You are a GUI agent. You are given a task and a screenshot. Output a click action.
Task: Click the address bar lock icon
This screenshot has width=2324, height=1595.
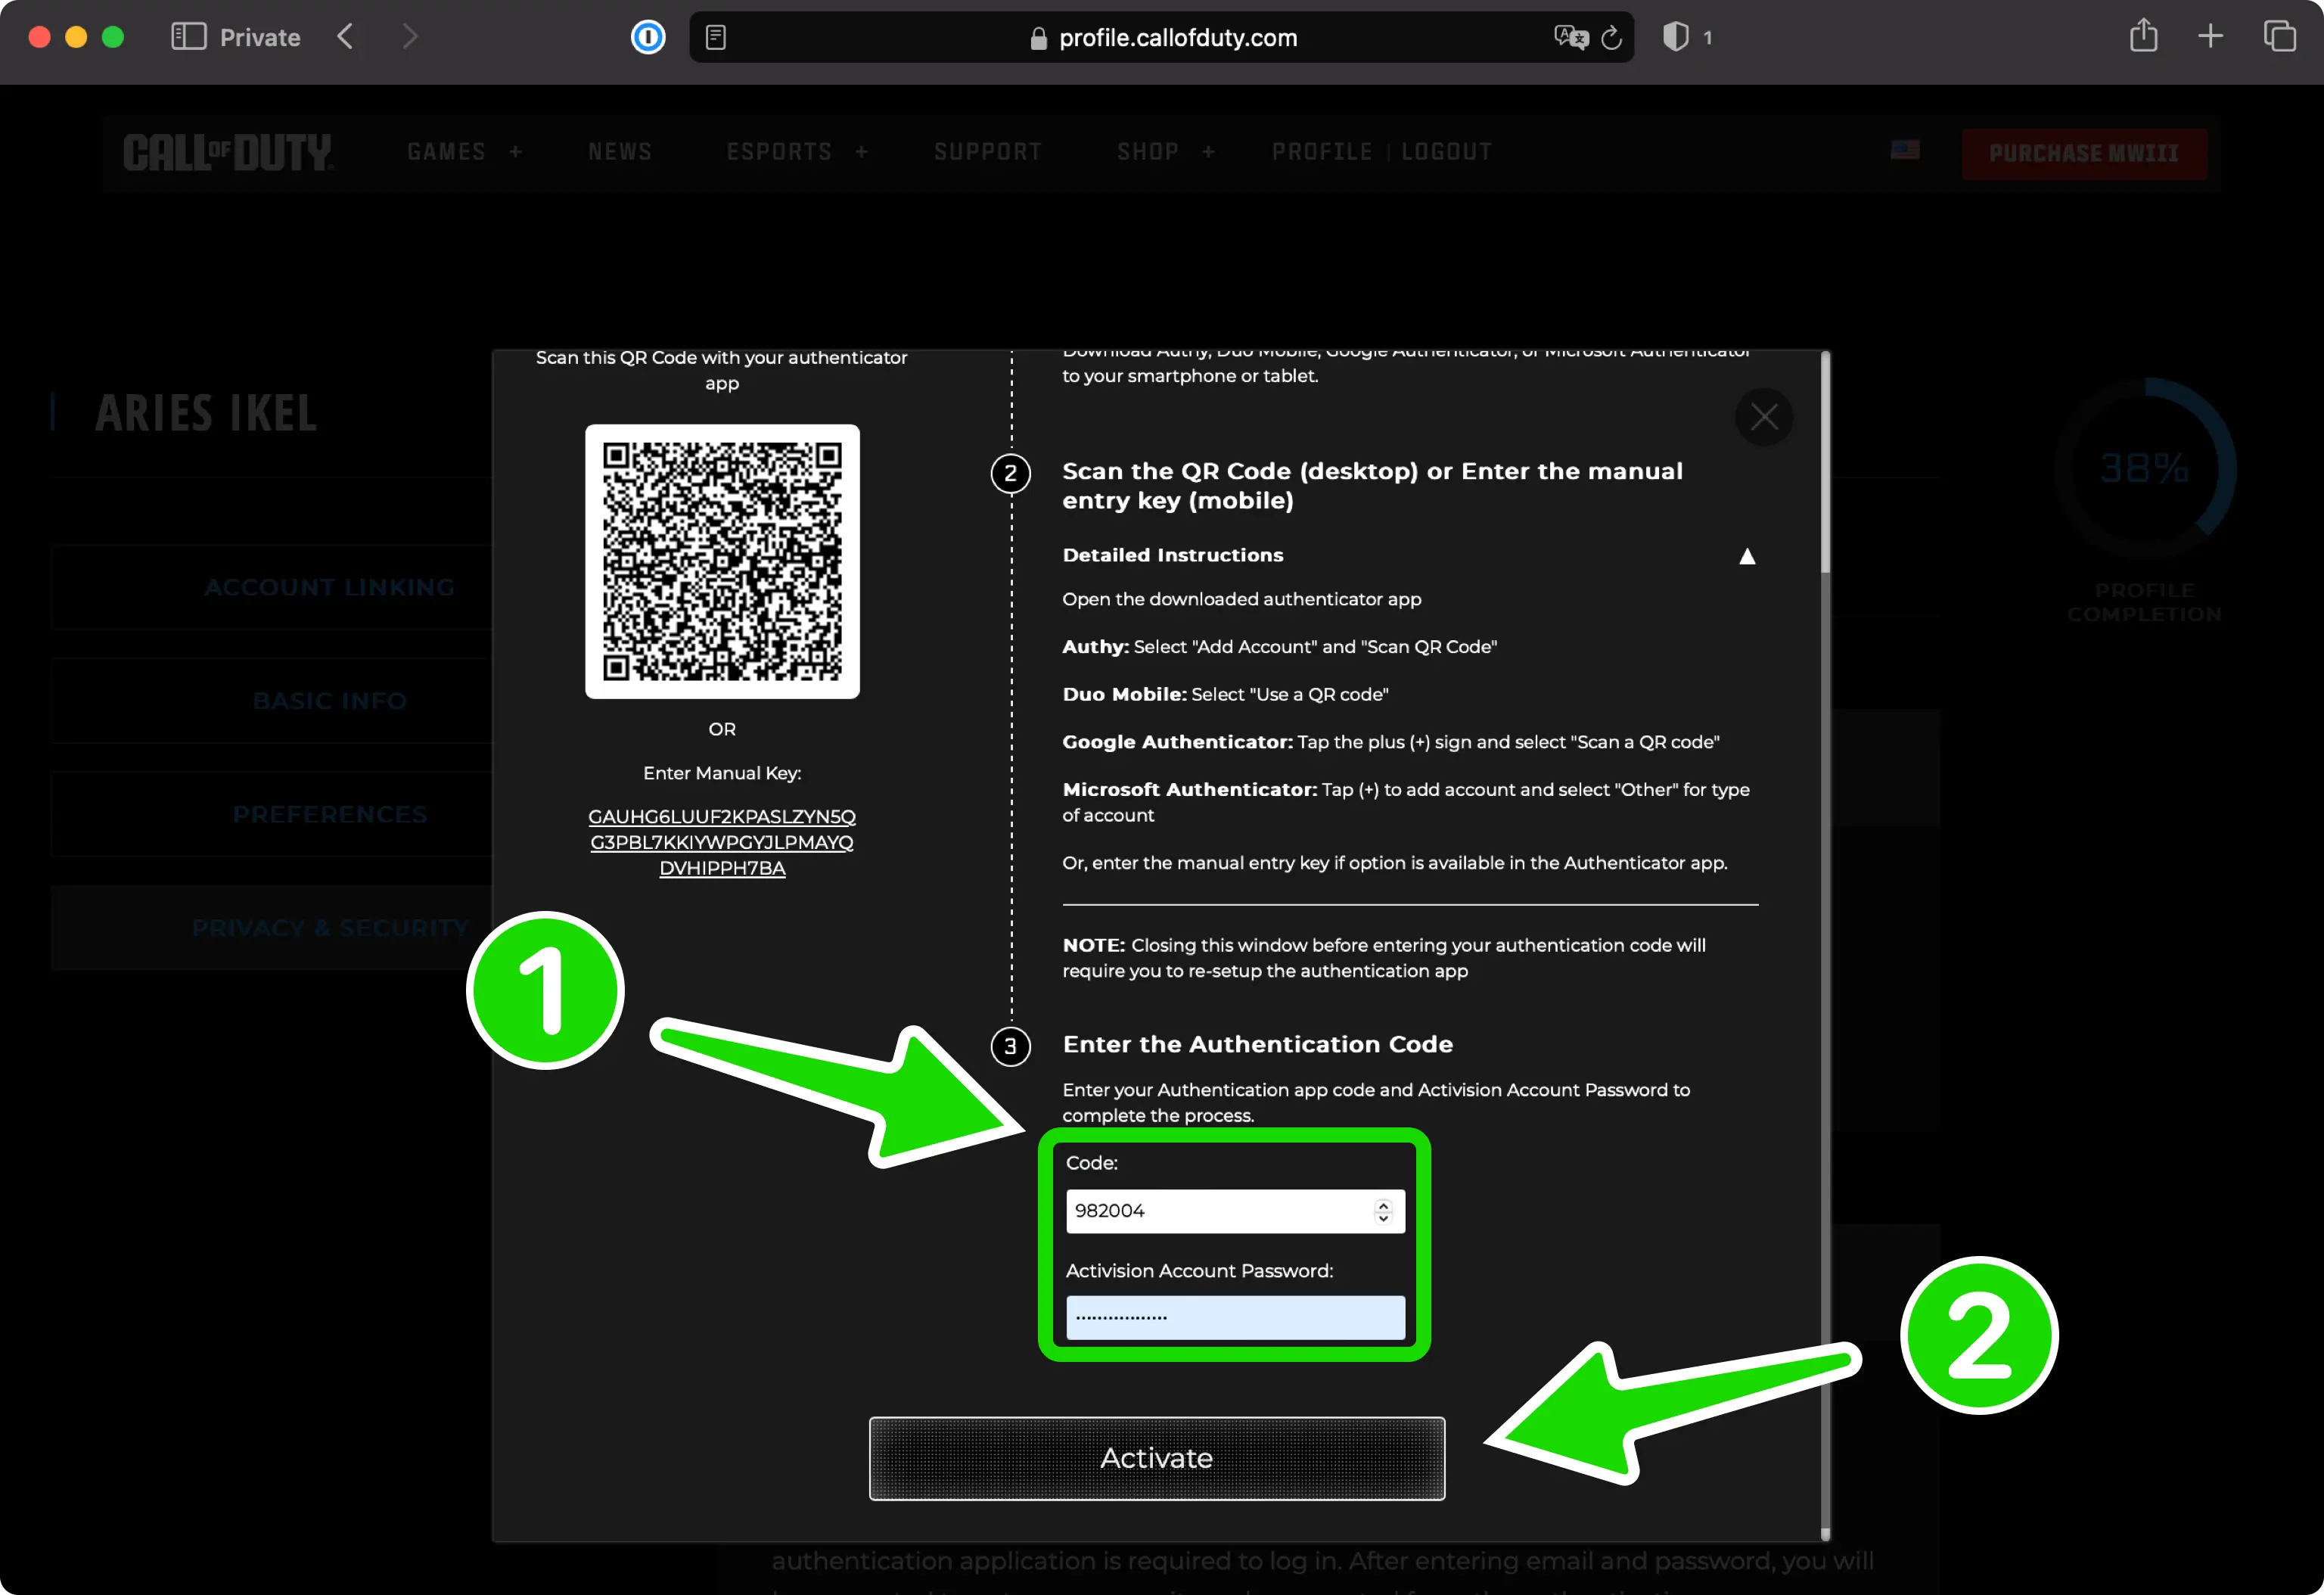pyautogui.click(x=1039, y=38)
